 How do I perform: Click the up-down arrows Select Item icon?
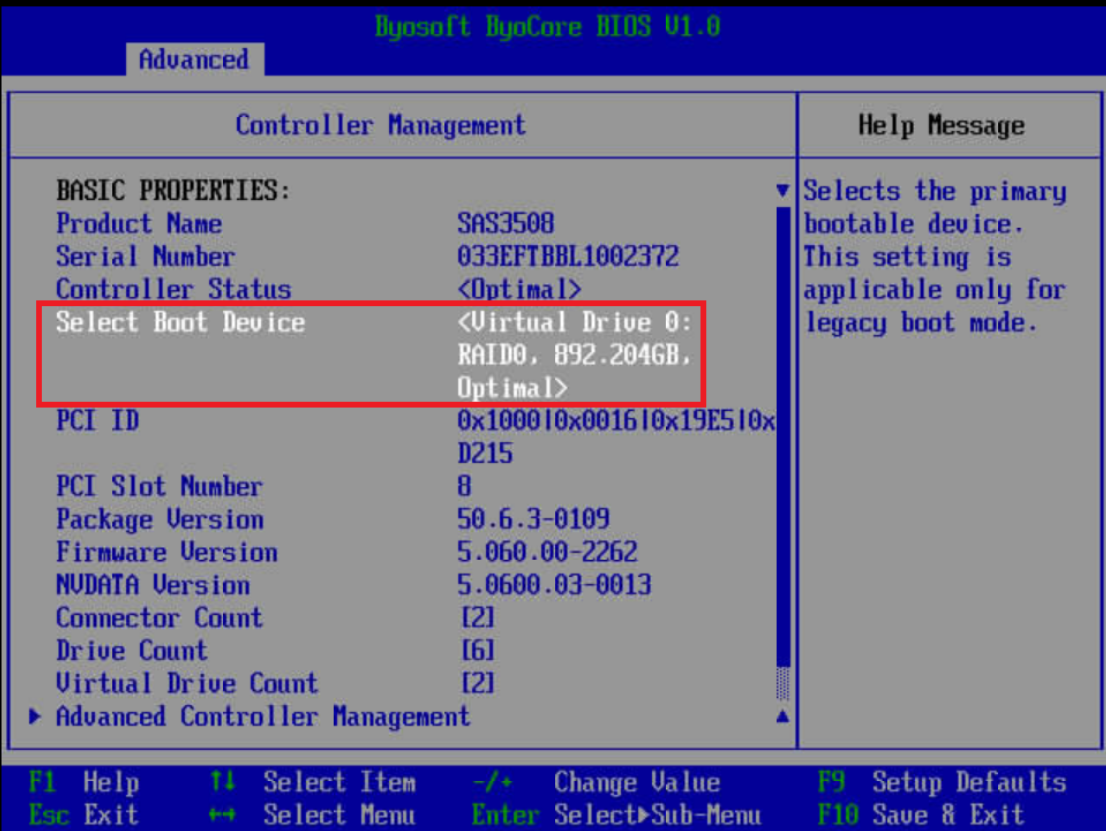point(223,782)
